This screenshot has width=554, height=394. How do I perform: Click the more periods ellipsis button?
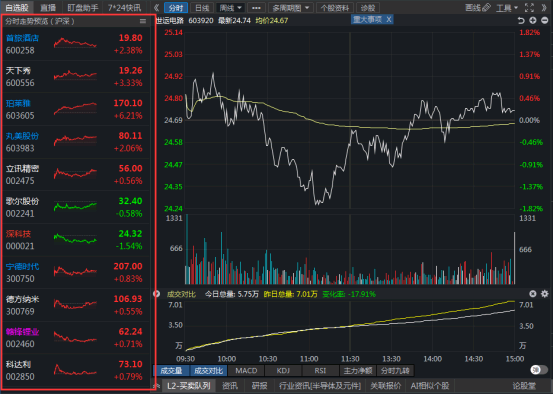click(256, 8)
